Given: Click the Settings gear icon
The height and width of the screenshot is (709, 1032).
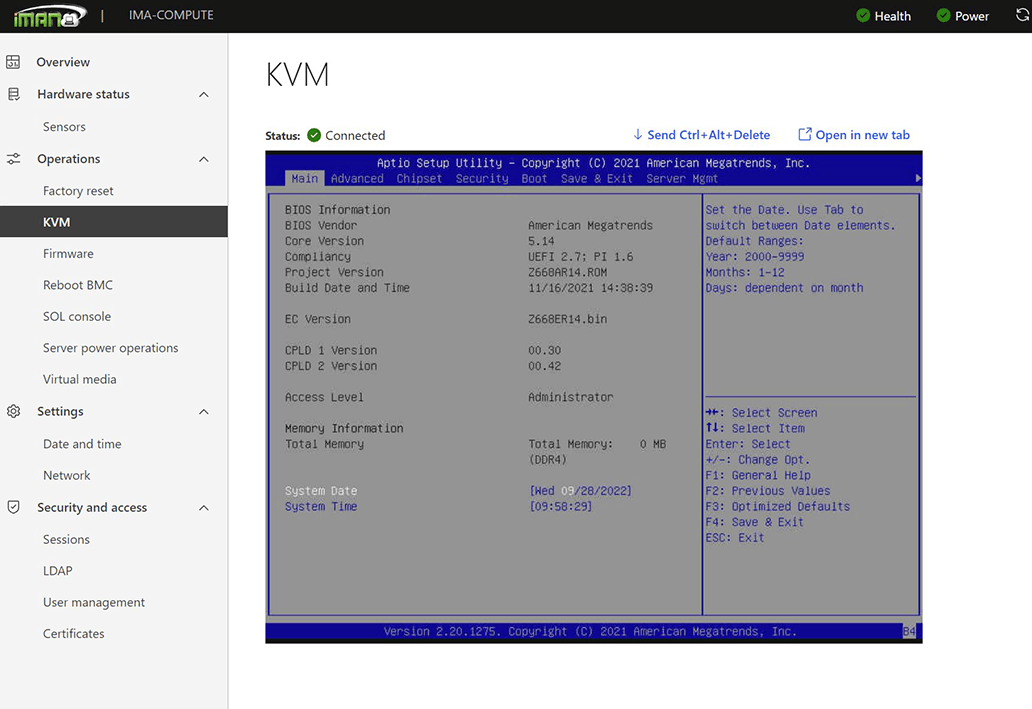Looking at the screenshot, I should (13, 411).
